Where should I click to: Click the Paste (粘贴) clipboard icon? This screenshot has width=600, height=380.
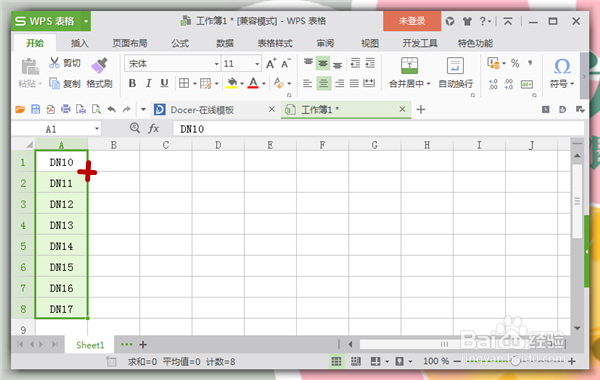coord(30,67)
